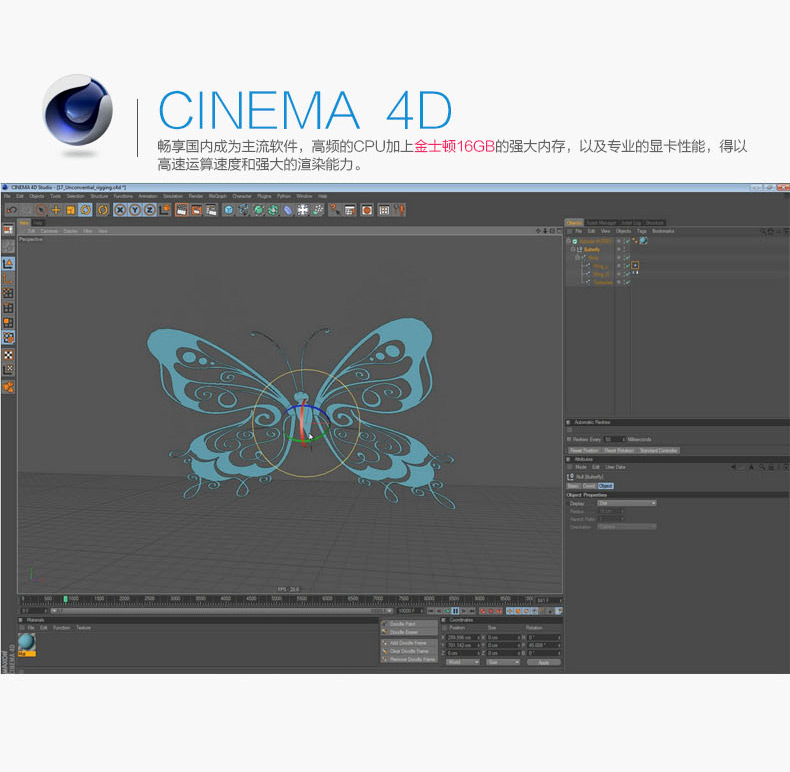
Task: Open viewport Cameras menu
Action: click(49, 231)
